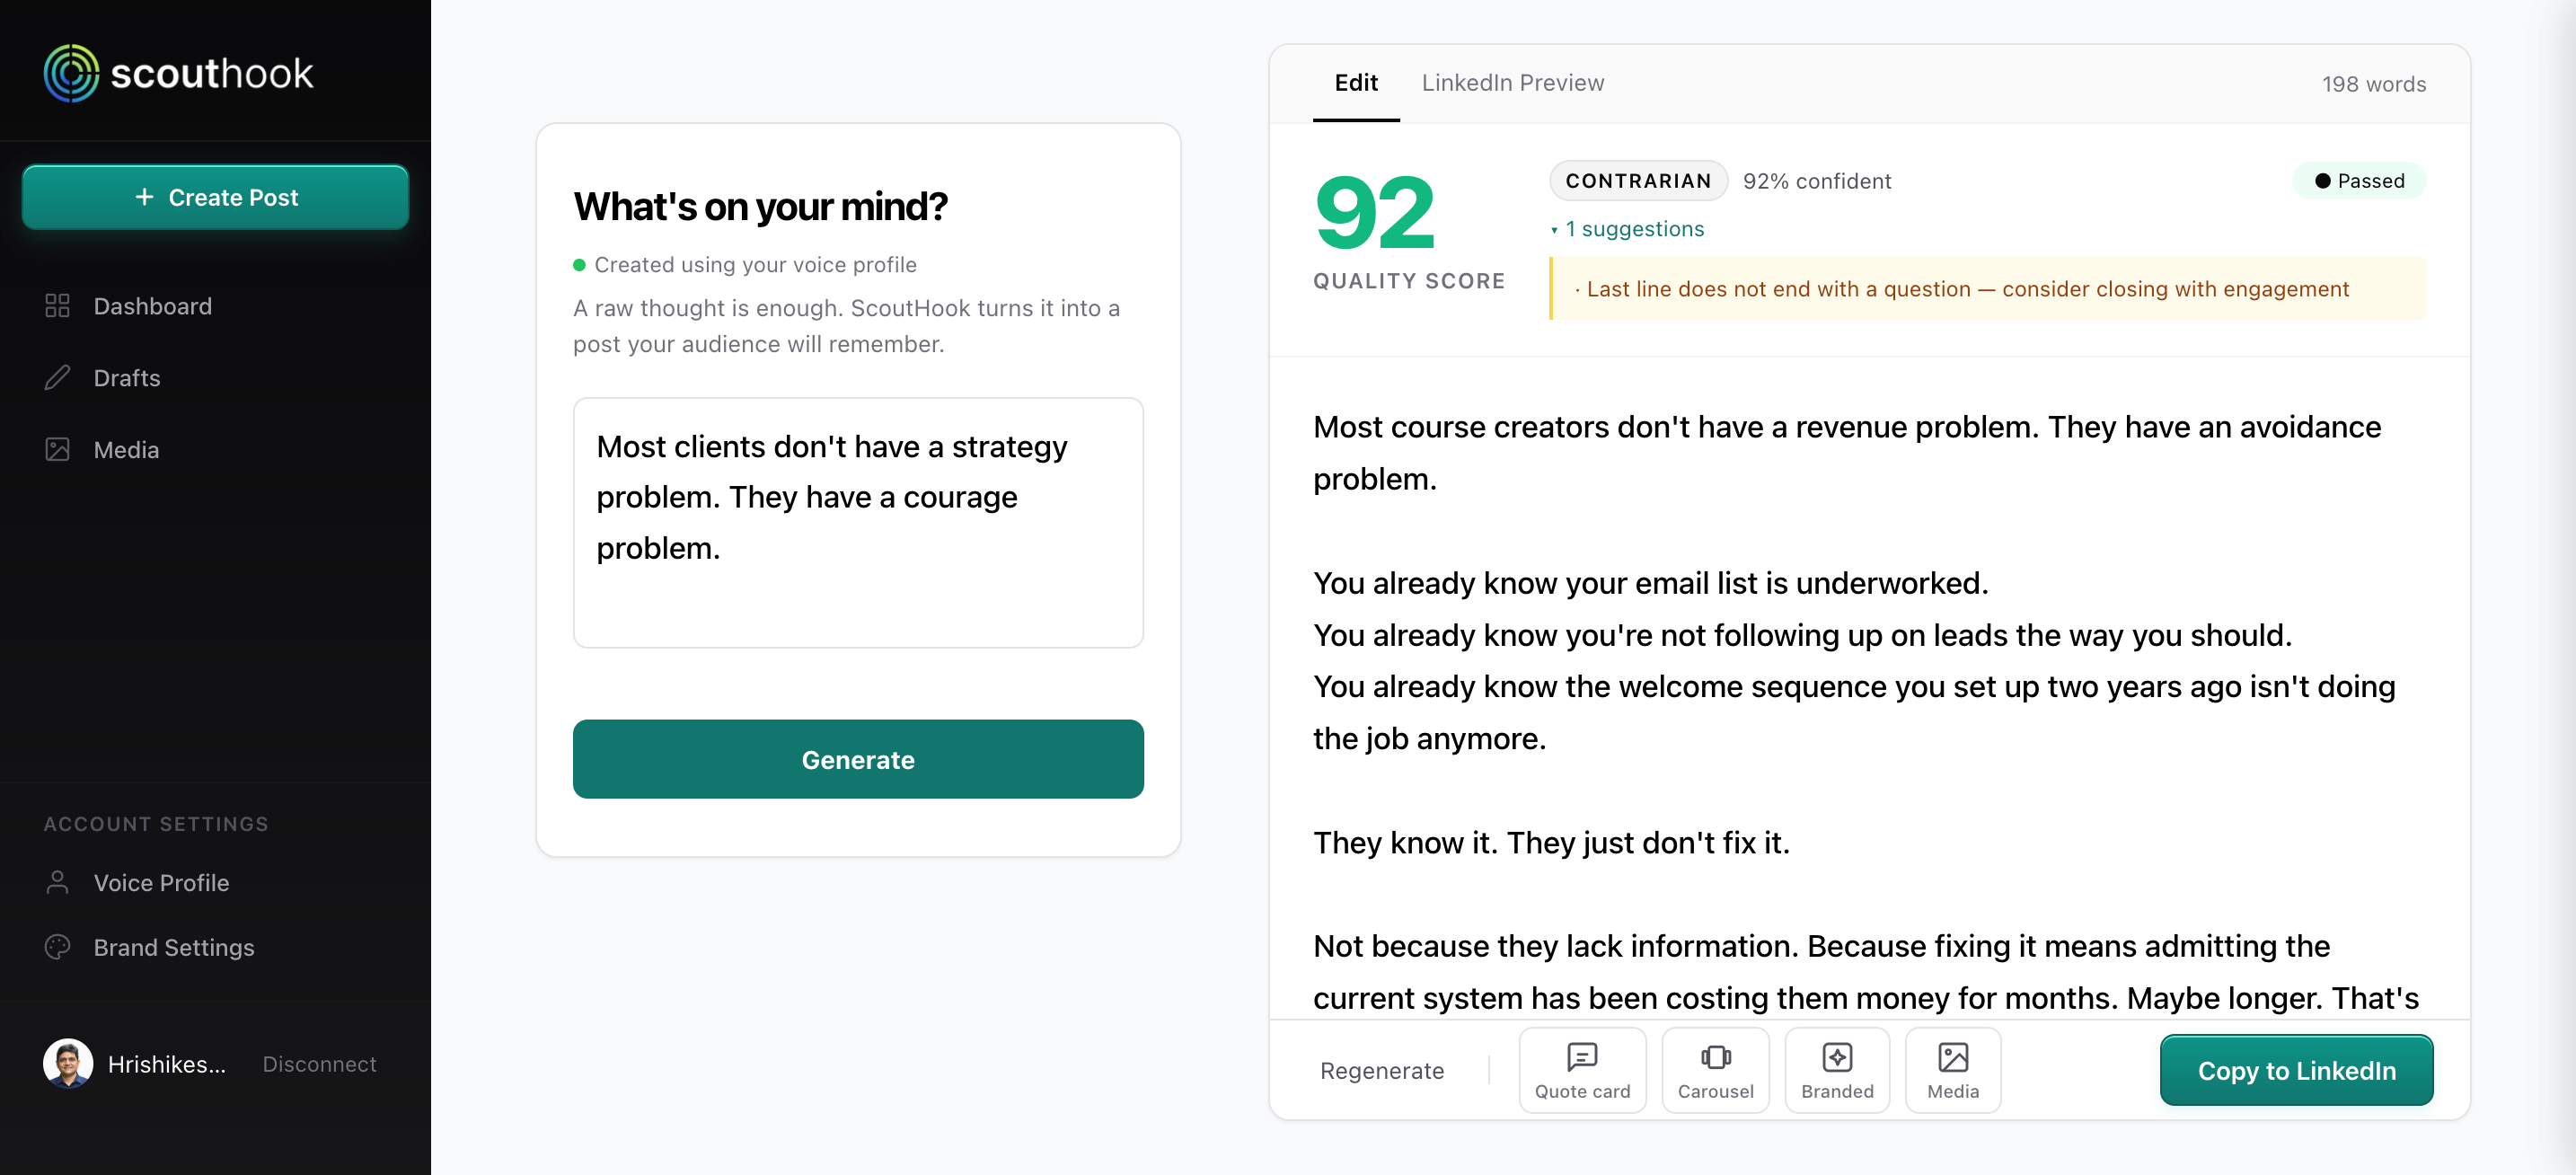Viewport: 2576px width, 1175px height.
Task: Click the Disconnect link
Action: click(319, 1064)
